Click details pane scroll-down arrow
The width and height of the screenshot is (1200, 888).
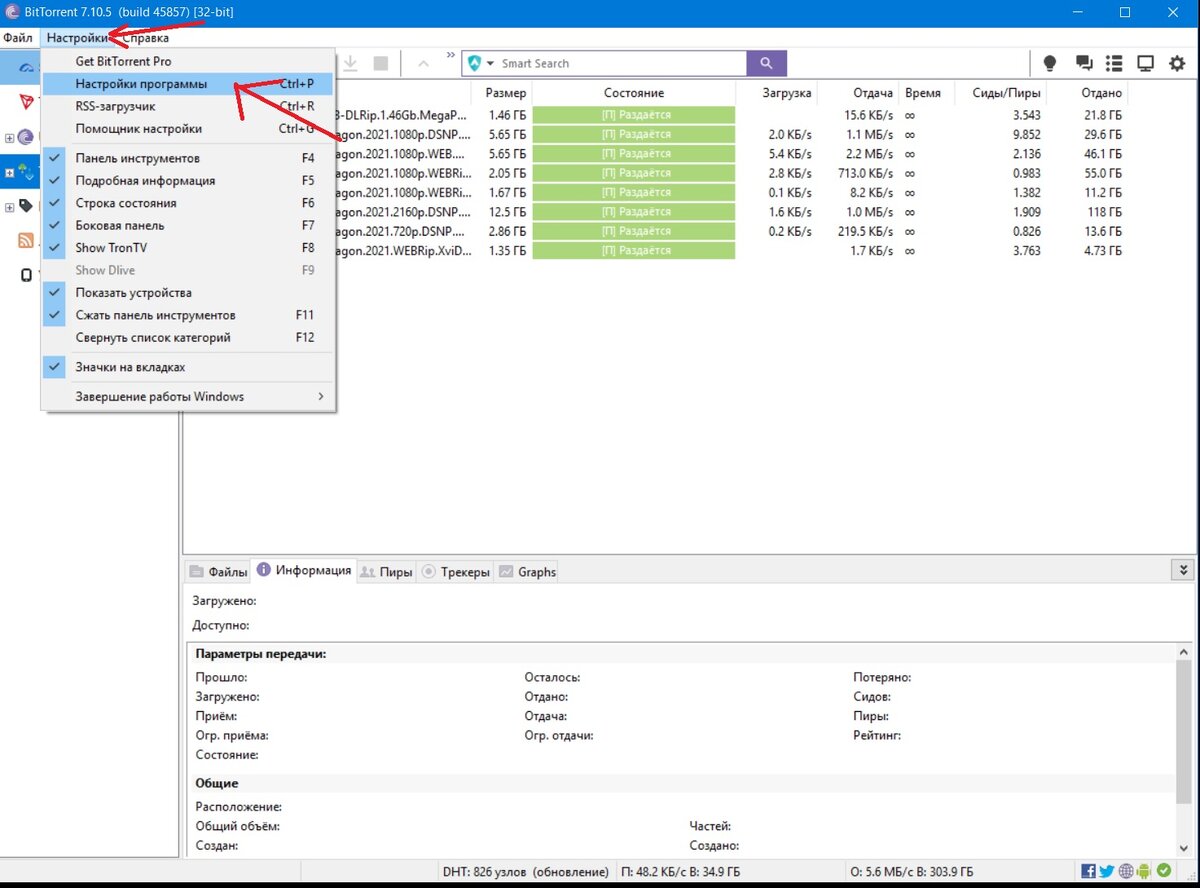click(1185, 849)
